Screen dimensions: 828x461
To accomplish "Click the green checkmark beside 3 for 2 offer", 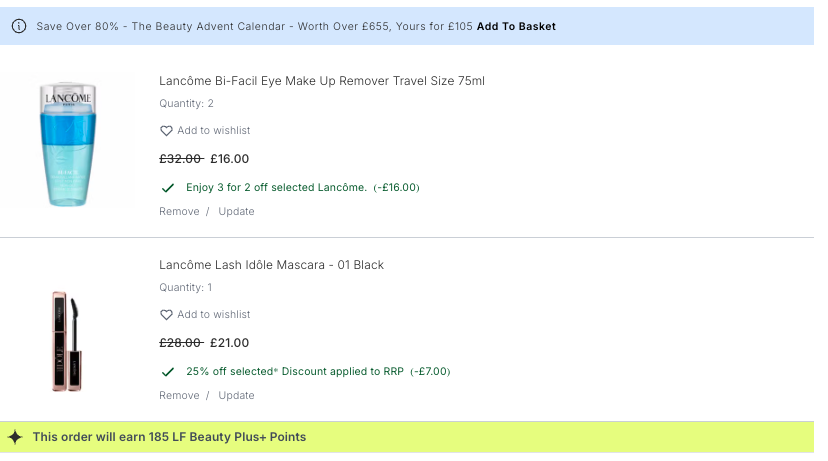I will 167,187.
